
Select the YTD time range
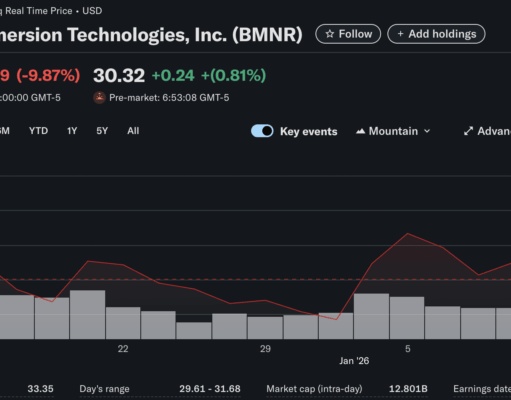pos(38,131)
